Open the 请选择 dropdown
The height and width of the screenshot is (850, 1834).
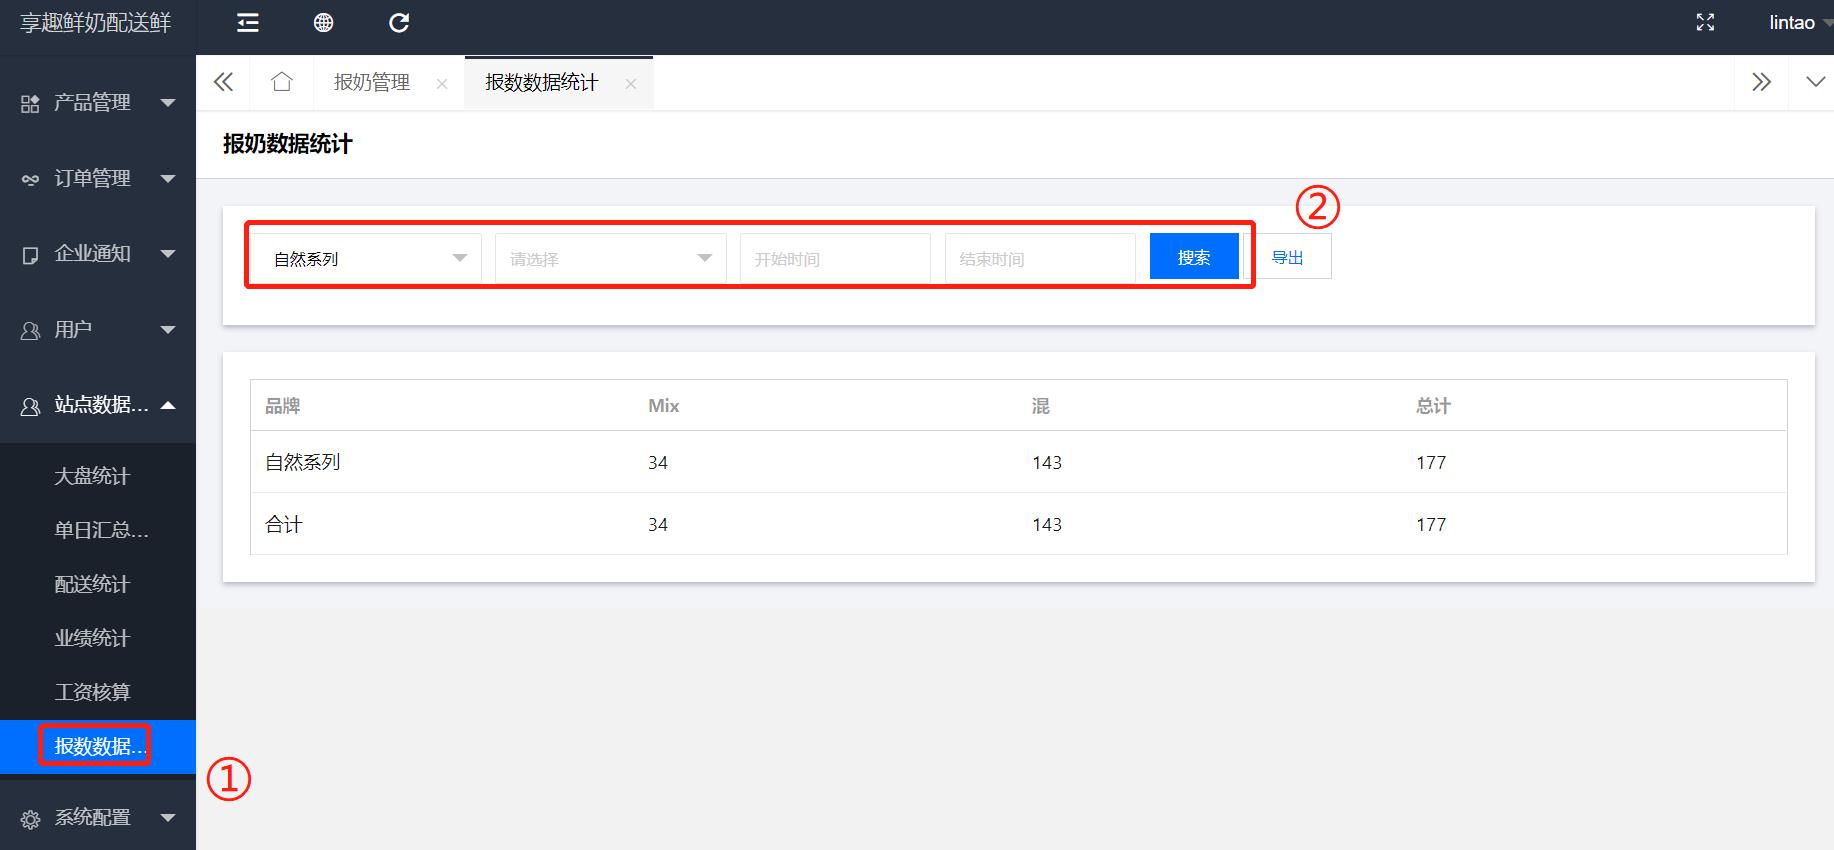click(x=610, y=259)
